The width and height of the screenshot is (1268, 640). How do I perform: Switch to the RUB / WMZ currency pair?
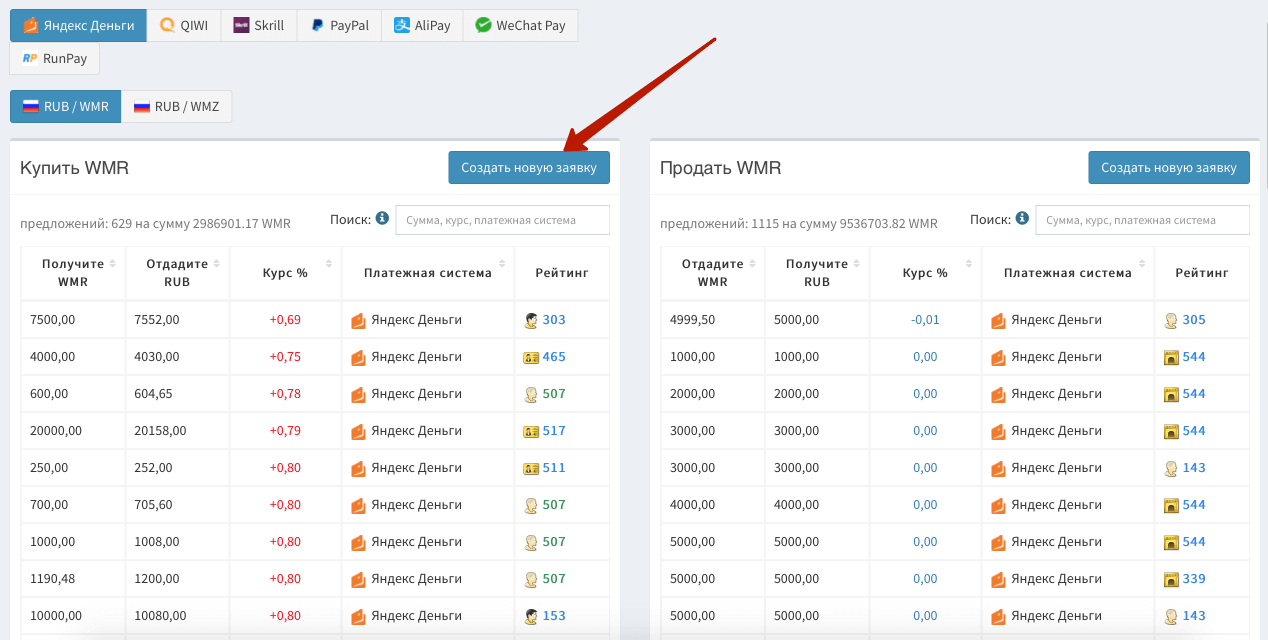[177, 106]
